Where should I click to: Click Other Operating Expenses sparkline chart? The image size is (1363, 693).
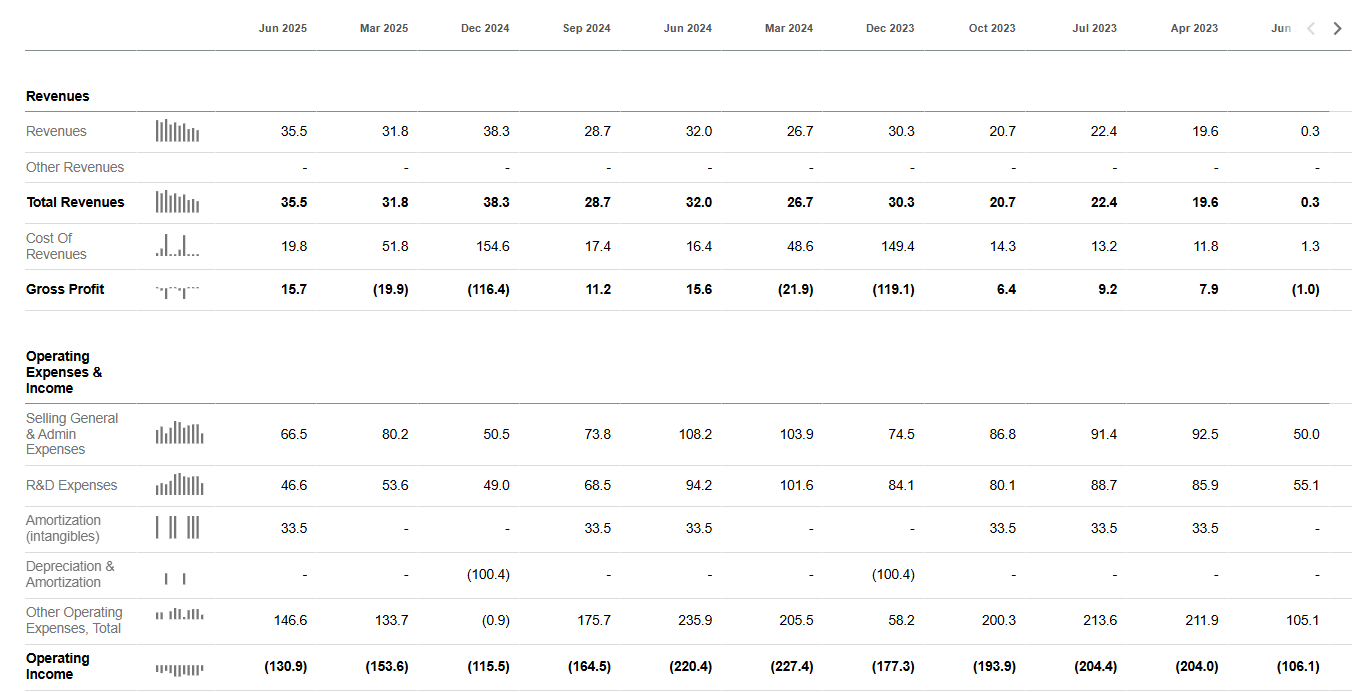click(179, 614)
